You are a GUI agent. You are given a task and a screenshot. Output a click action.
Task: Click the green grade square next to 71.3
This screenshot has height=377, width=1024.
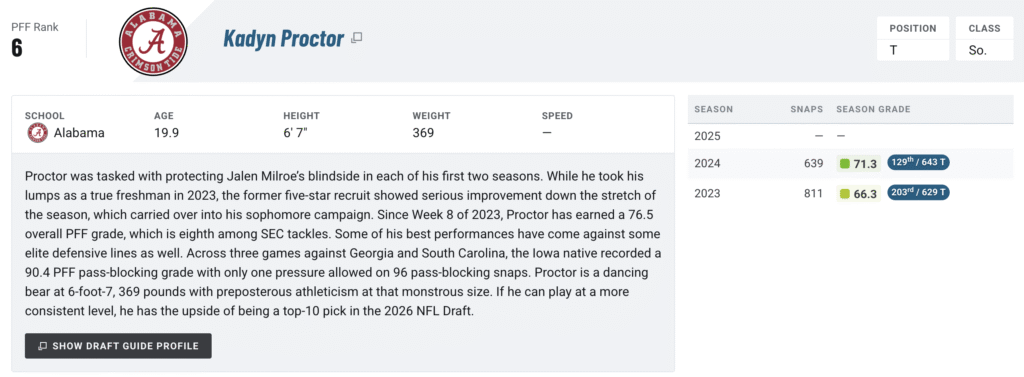844,163
